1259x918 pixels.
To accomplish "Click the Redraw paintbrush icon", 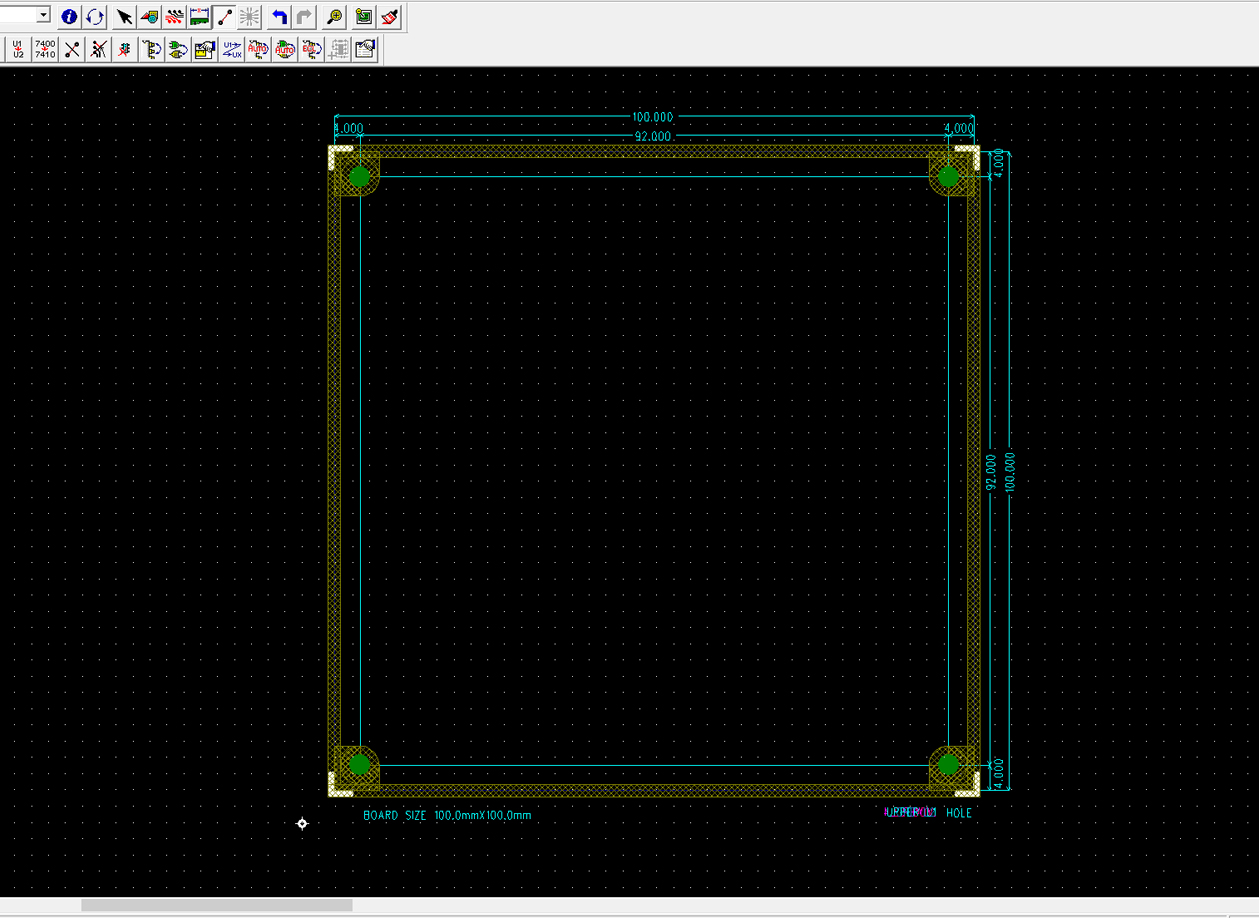I will (x=390, y=17).
